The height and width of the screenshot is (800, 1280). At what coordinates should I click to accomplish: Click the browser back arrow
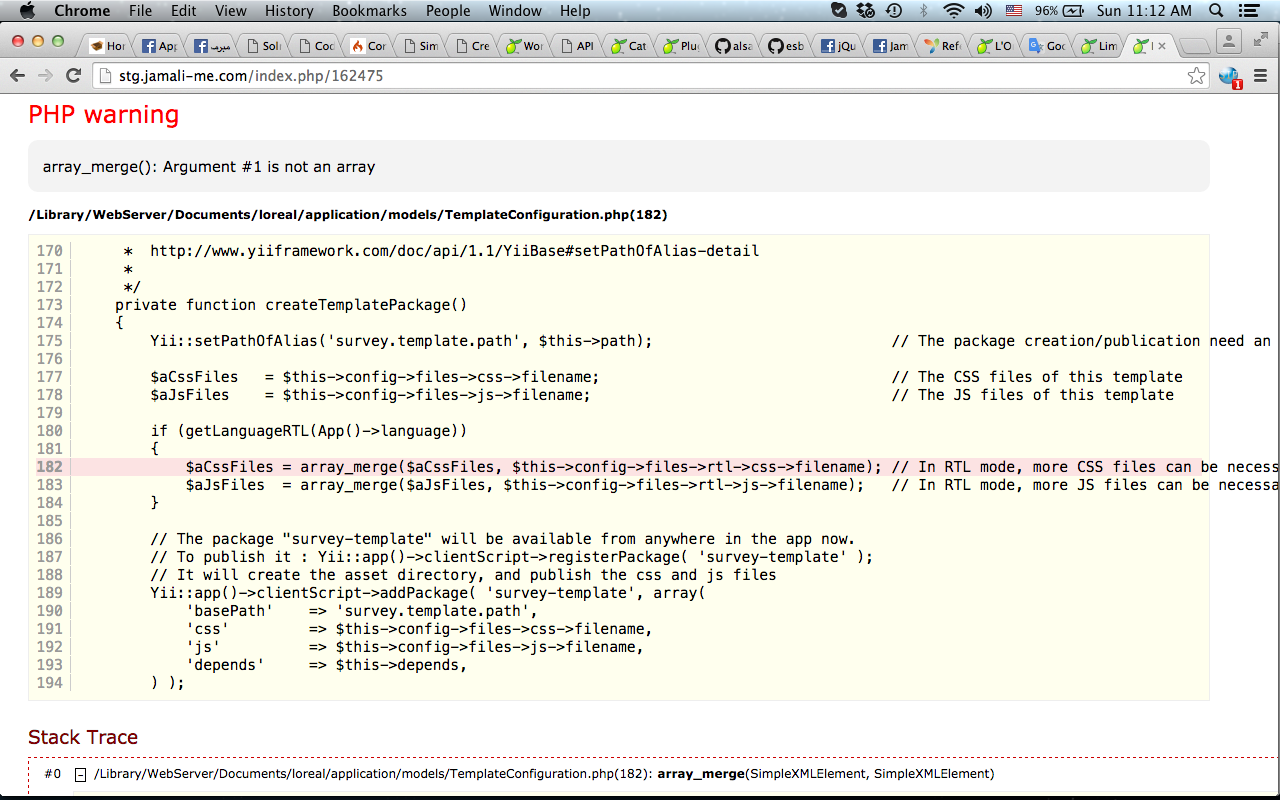coord(17,76)
